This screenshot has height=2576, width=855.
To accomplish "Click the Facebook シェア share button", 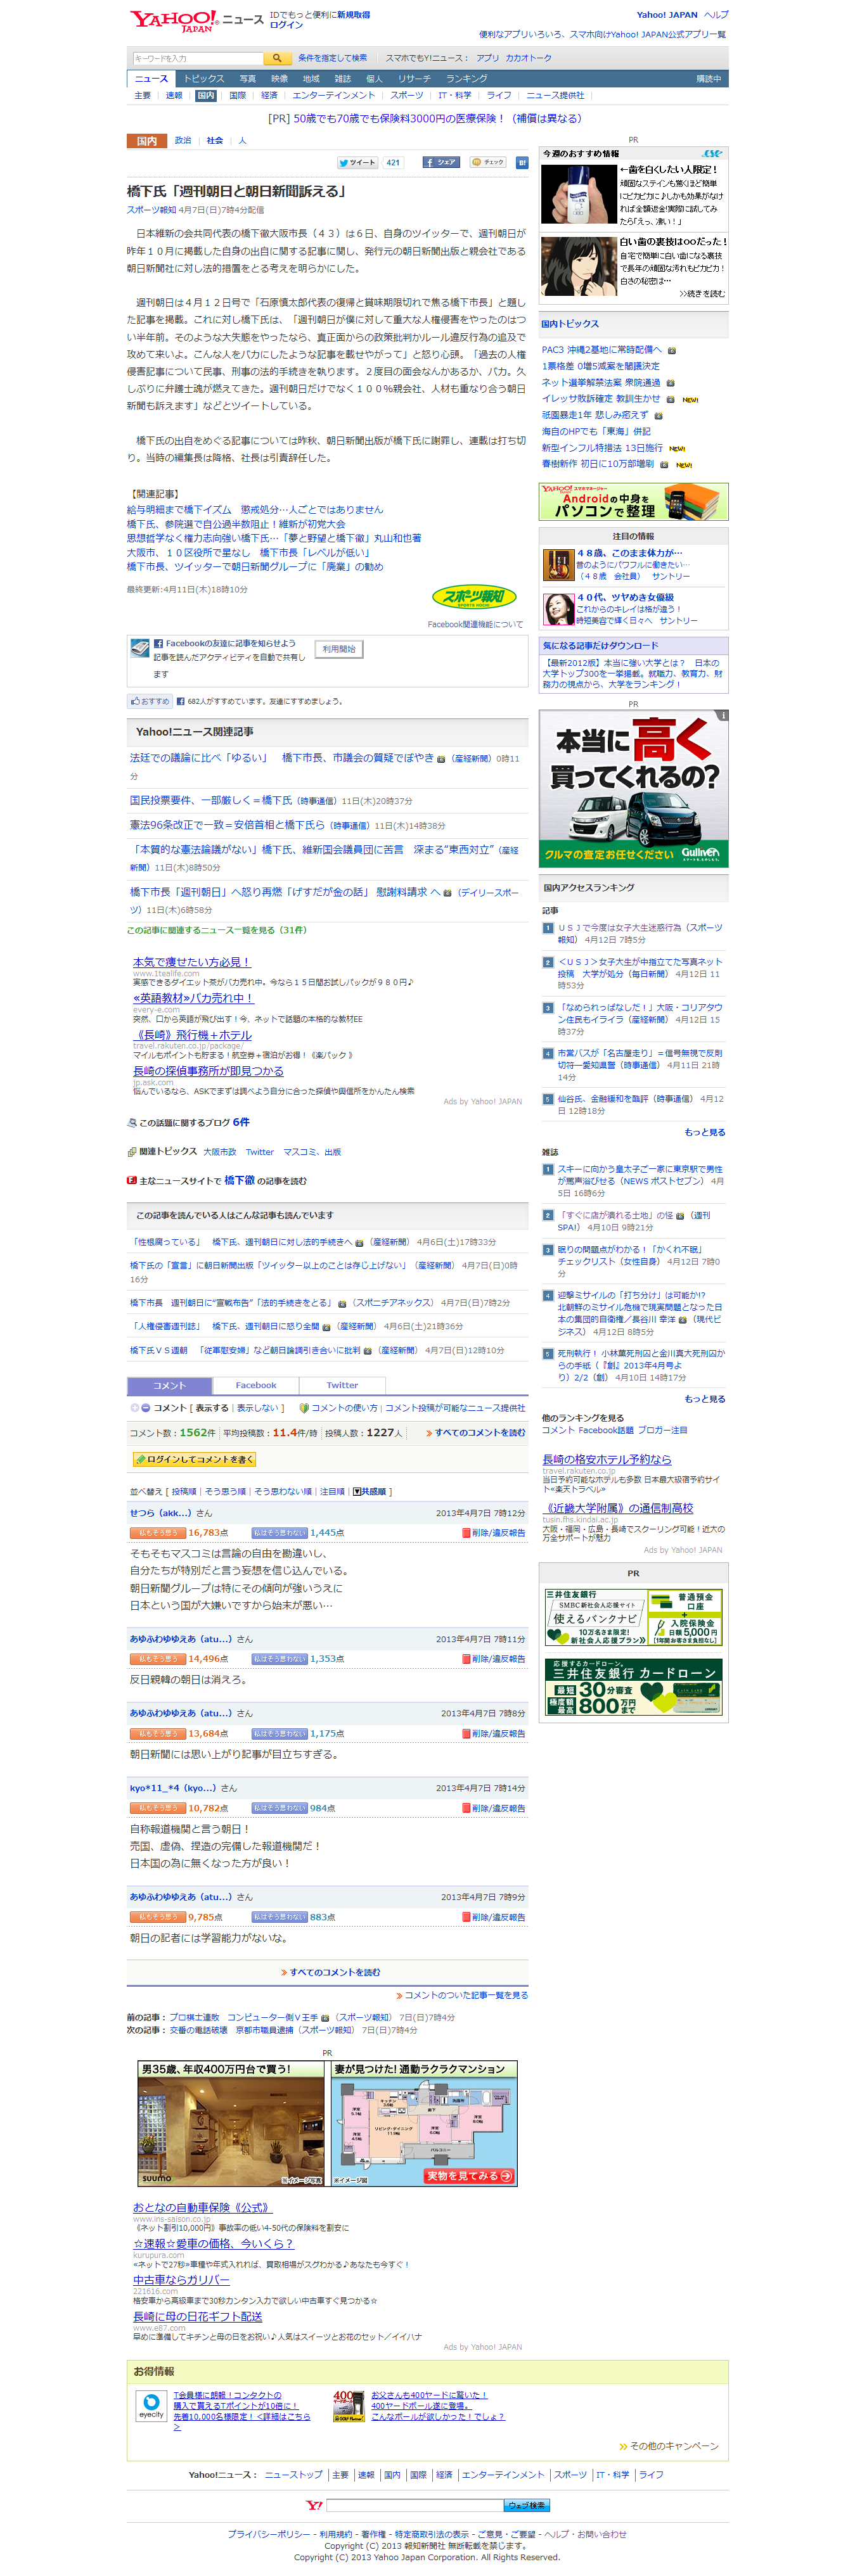I will pyautogui.click(x=441, y=162).
